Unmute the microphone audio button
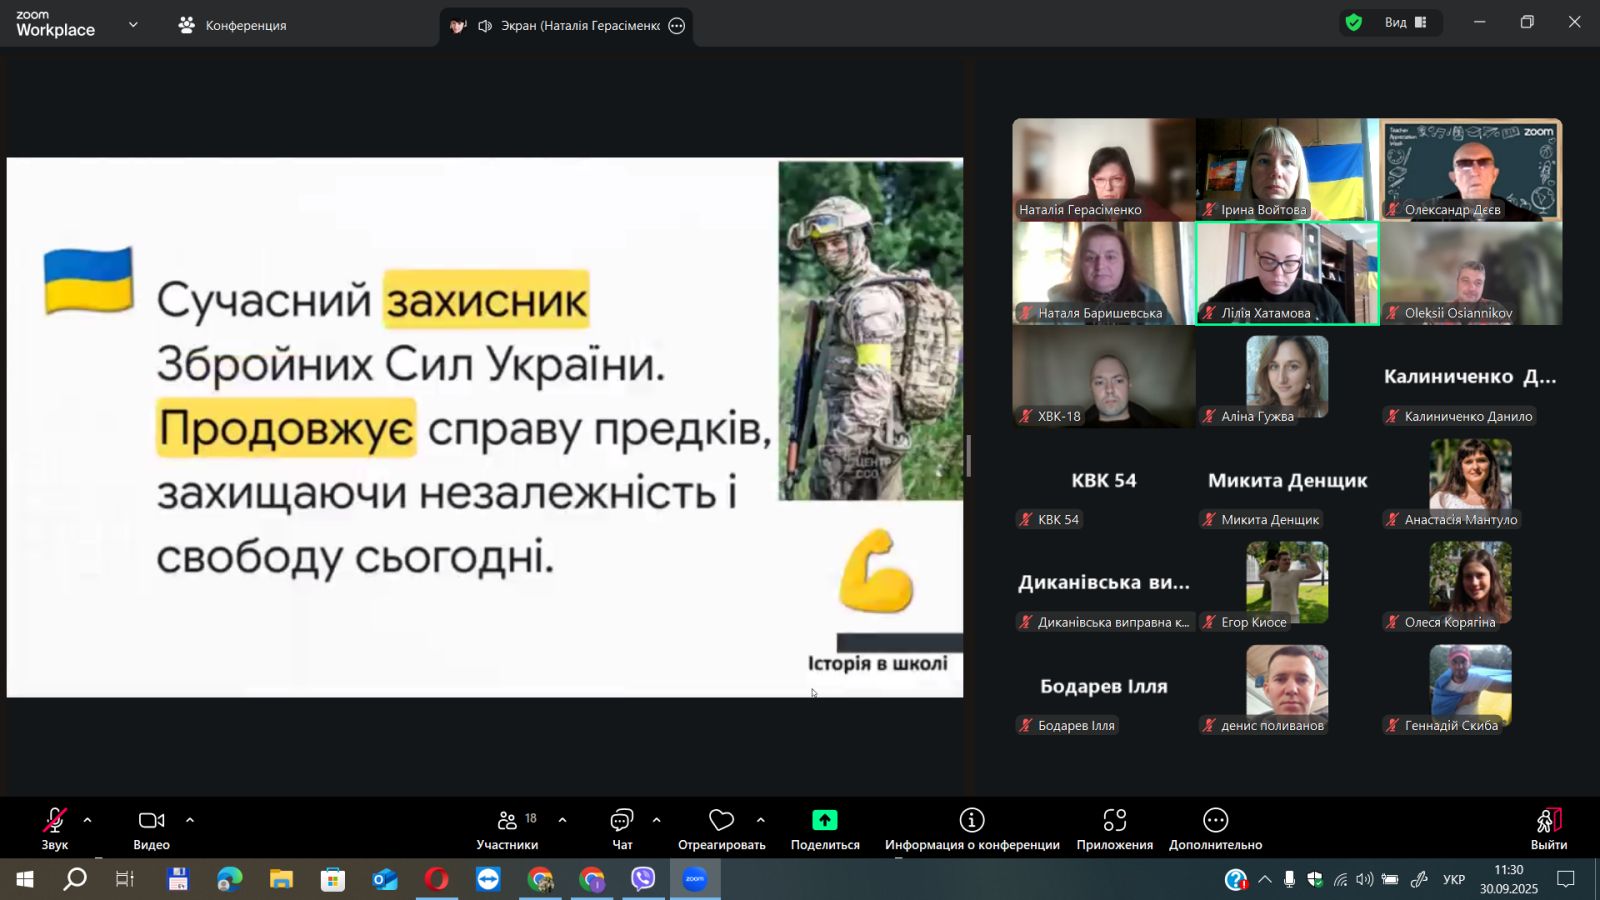Screen dimensions: 1600x900 coord(54,821)
